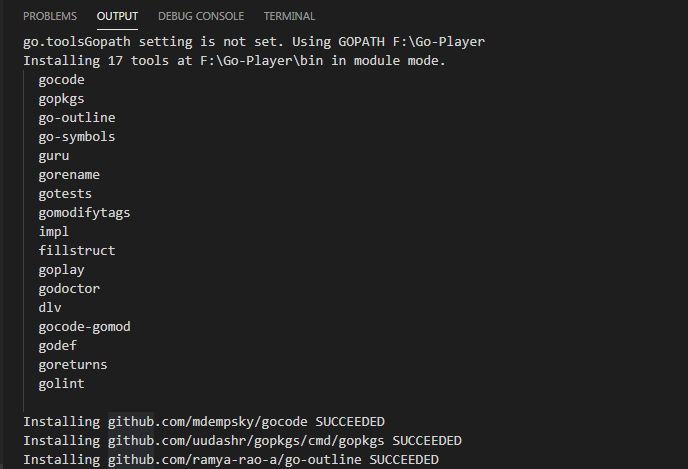Screen dimensions: 688x469
Task: Click the go-outline entry in list
Action: tap(77, 118)
